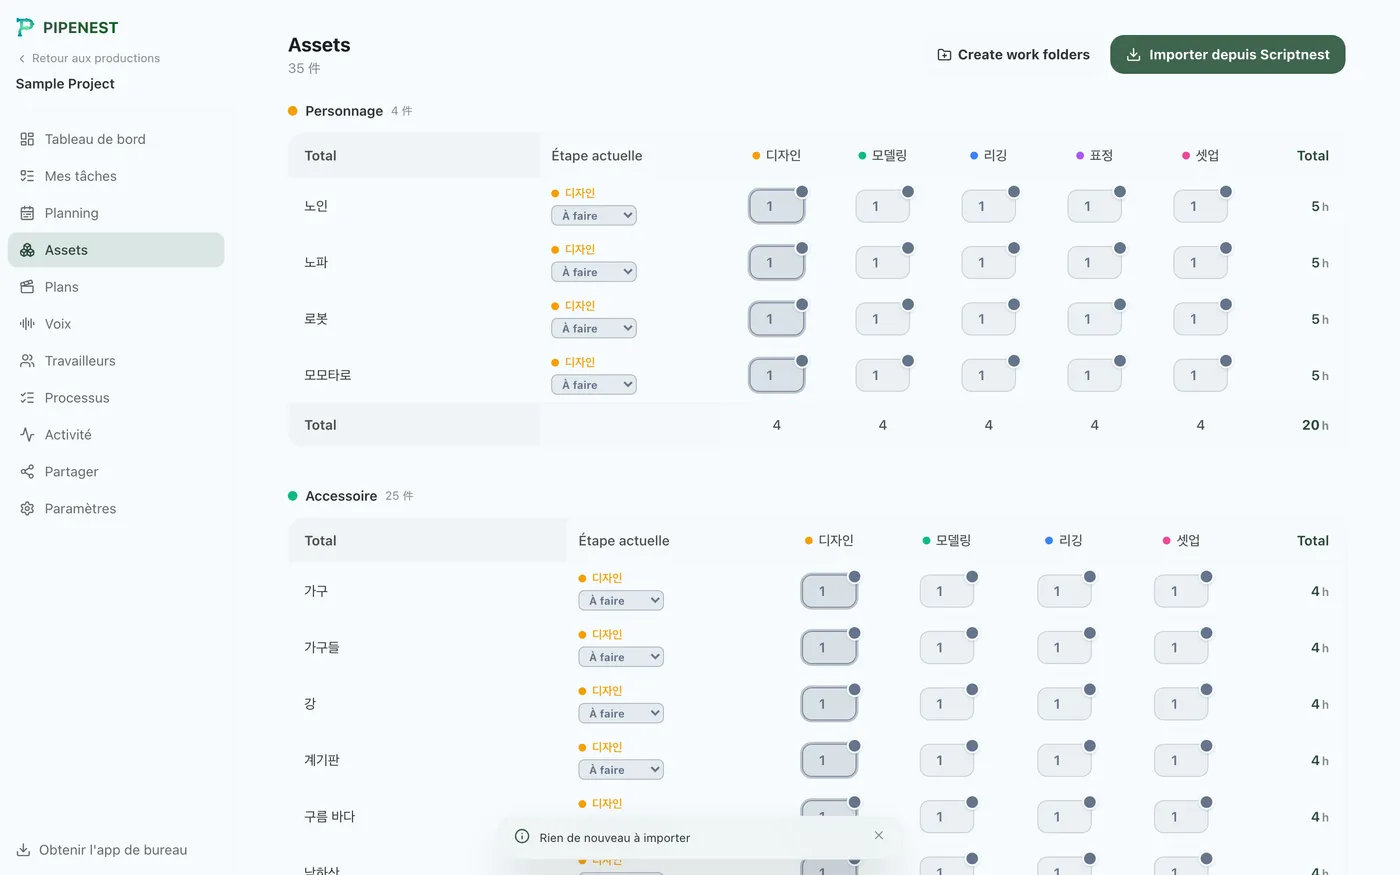Open Travailleurs from the sidebar
Image resolution: width=1400 pixels, height=875 pixels.
(x=116, y=361)
